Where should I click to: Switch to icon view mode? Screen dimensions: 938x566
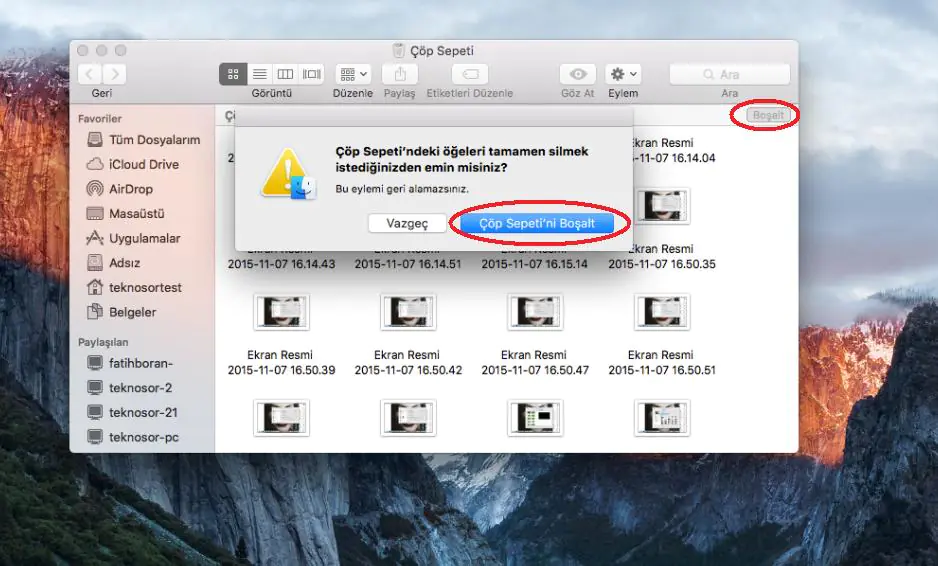233,74
